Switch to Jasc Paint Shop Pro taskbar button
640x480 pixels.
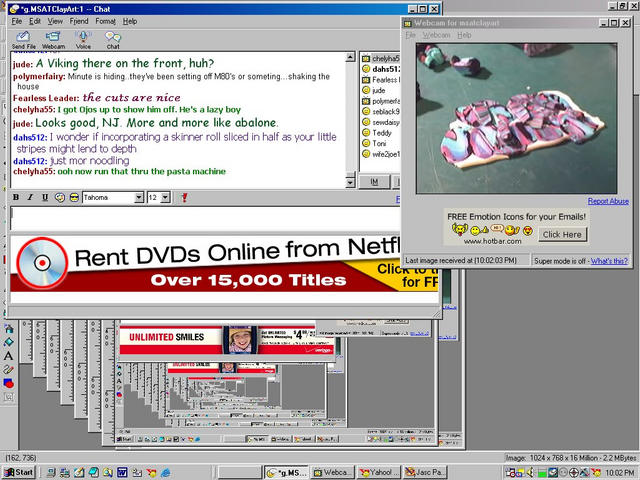[426, 473]
